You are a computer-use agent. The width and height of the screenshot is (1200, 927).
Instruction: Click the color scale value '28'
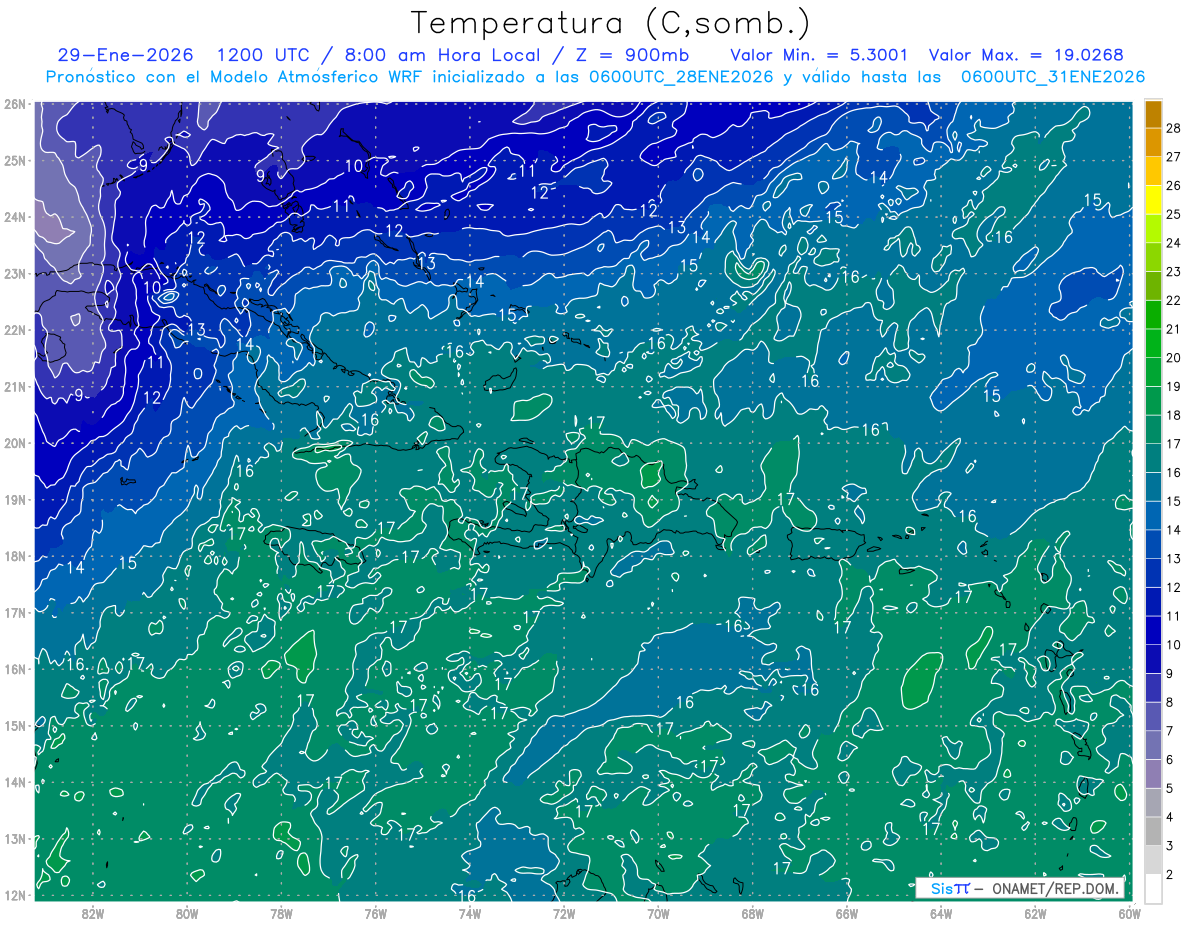tap(1174, 128)
